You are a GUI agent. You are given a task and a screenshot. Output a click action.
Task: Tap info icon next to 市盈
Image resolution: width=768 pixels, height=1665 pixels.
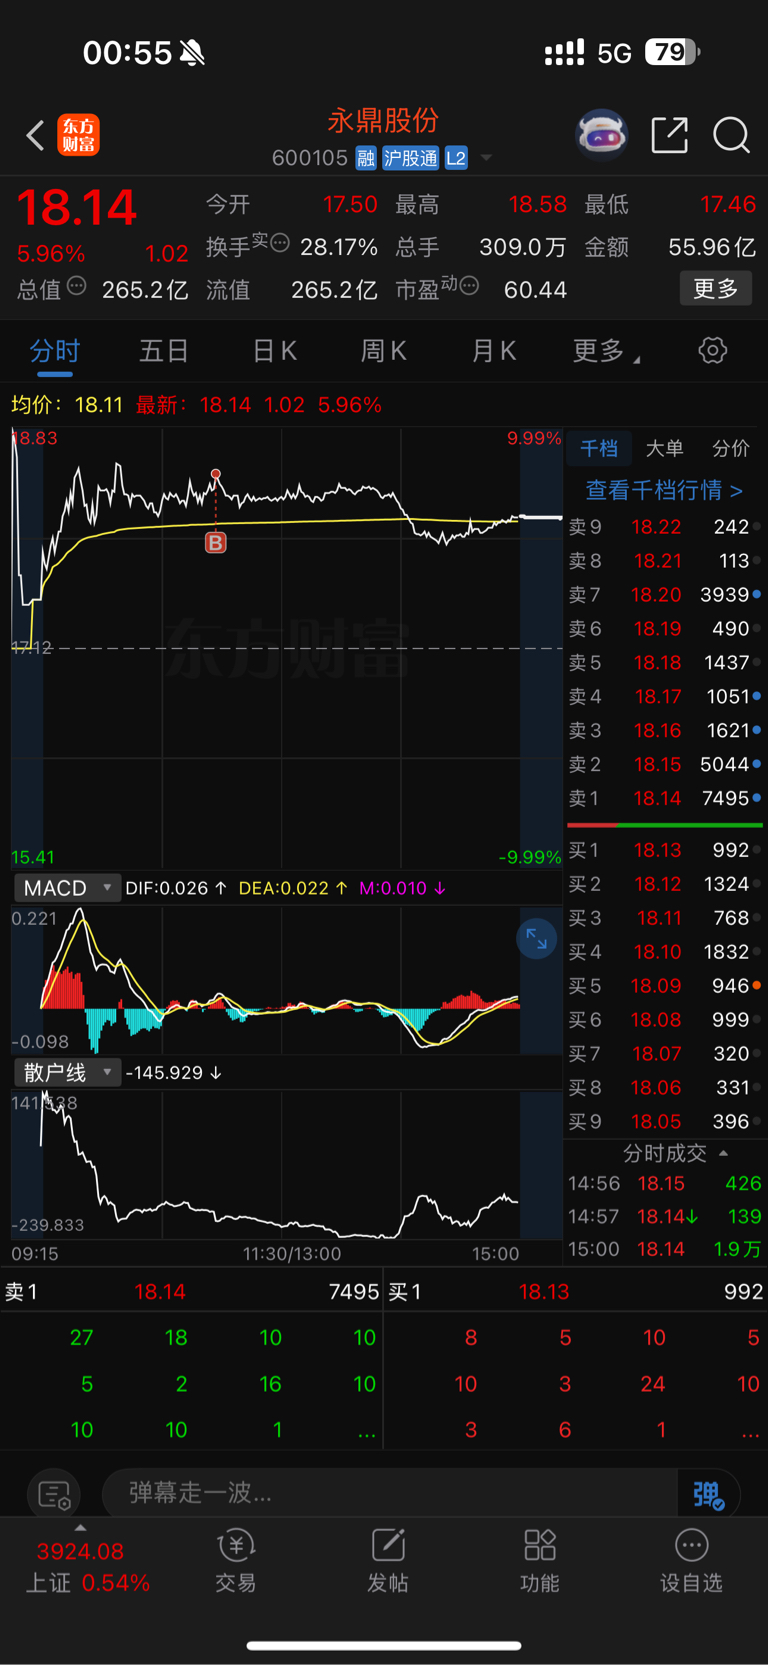click(469, 286)
